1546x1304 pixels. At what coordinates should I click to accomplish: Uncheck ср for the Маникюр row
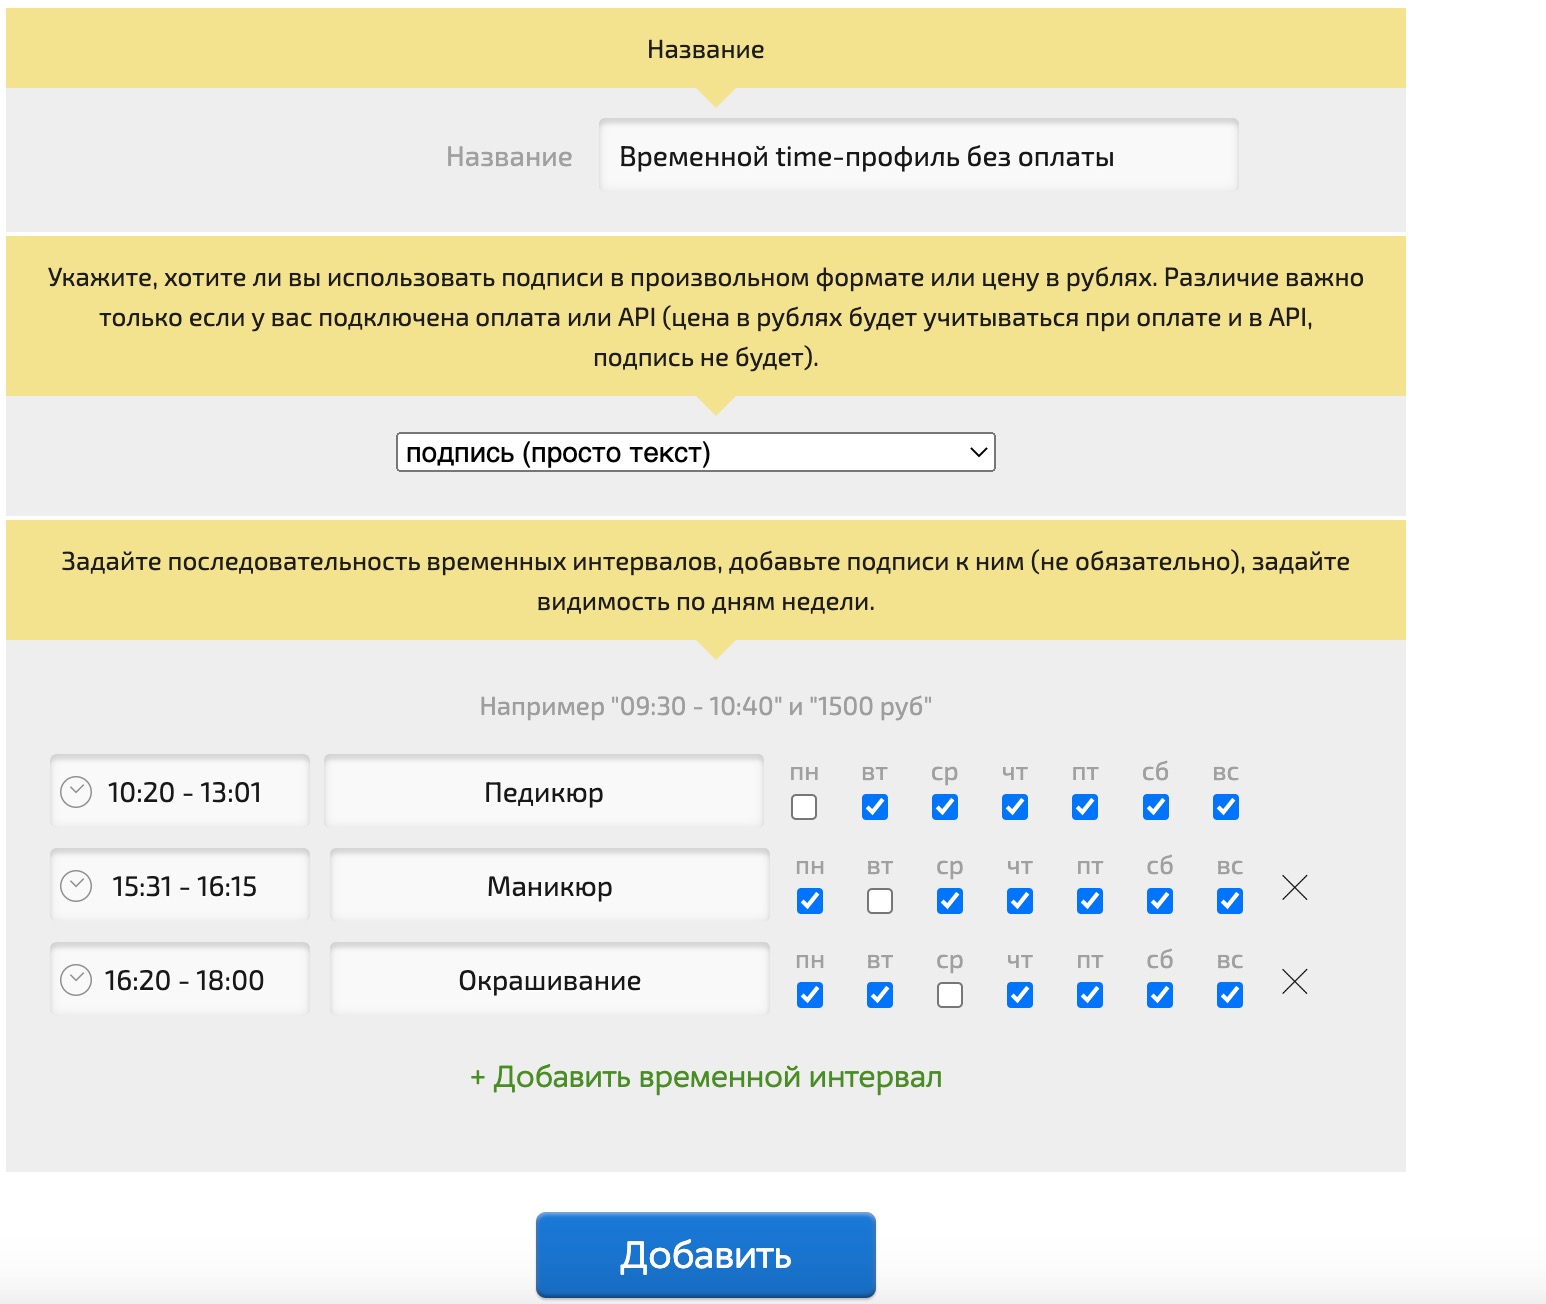click(950, 901)
